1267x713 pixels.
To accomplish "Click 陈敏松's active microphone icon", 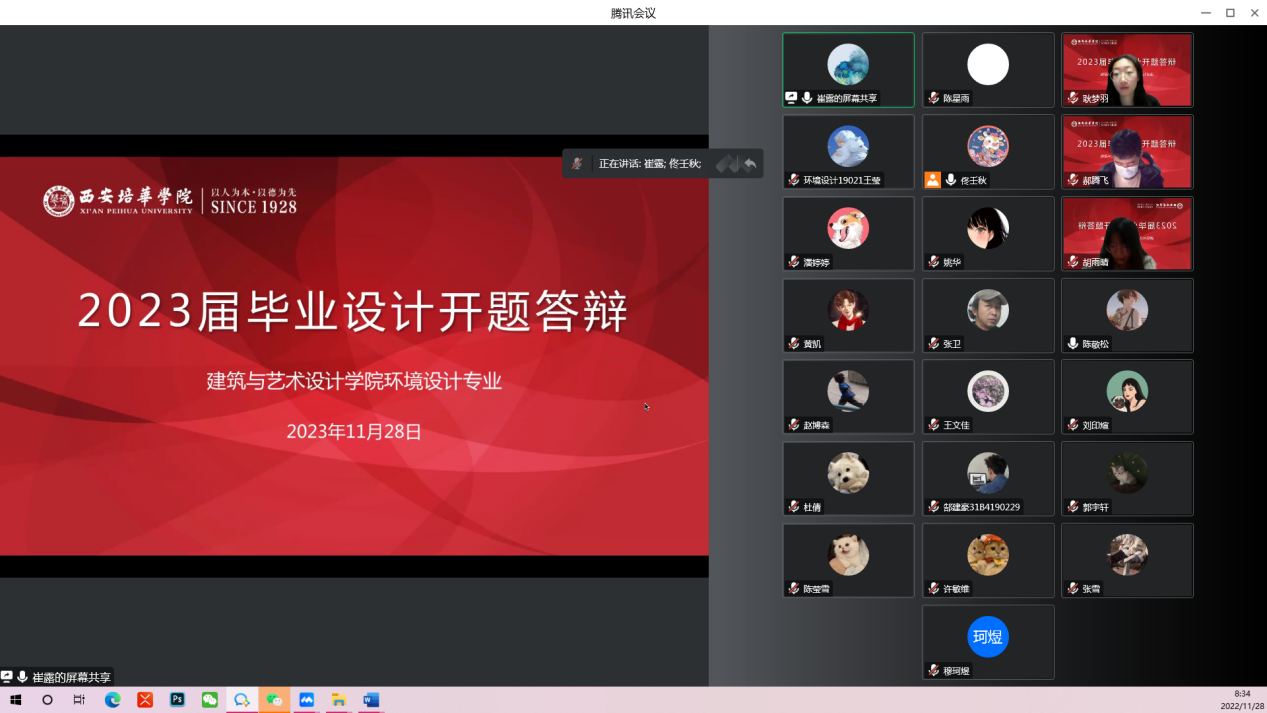I will 1073,344.
